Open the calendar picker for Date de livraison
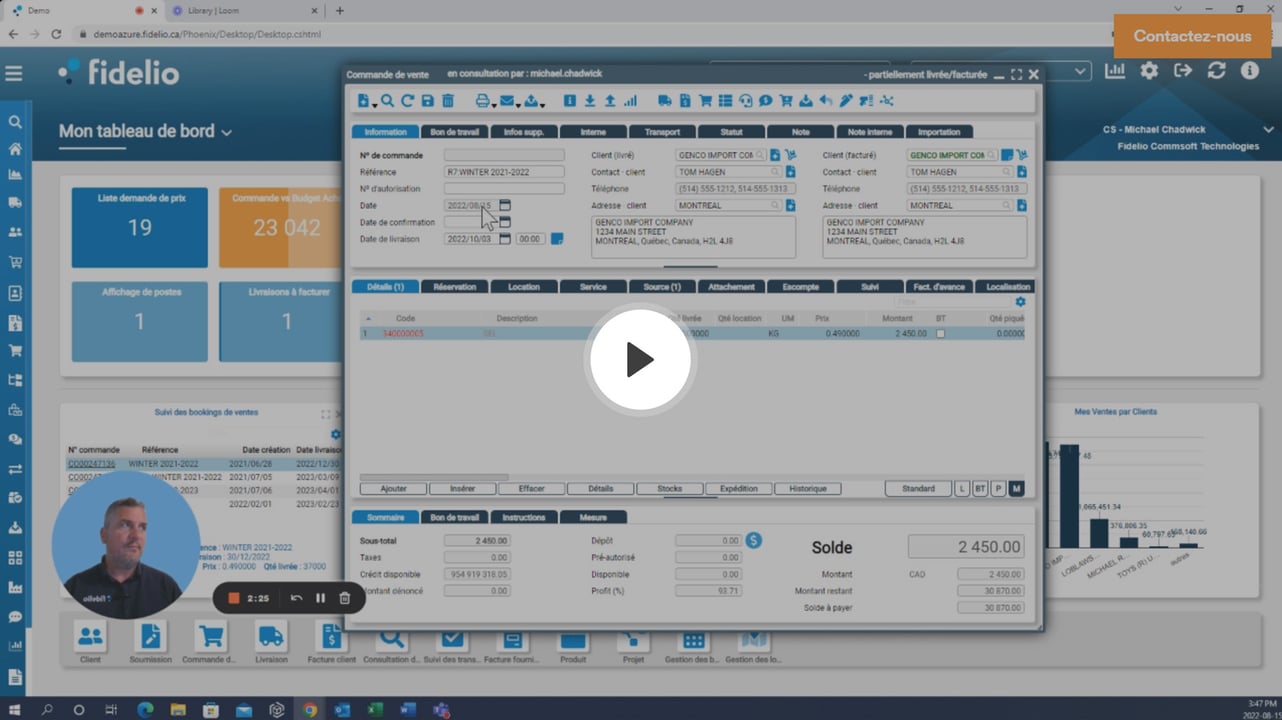 point(505,239)
